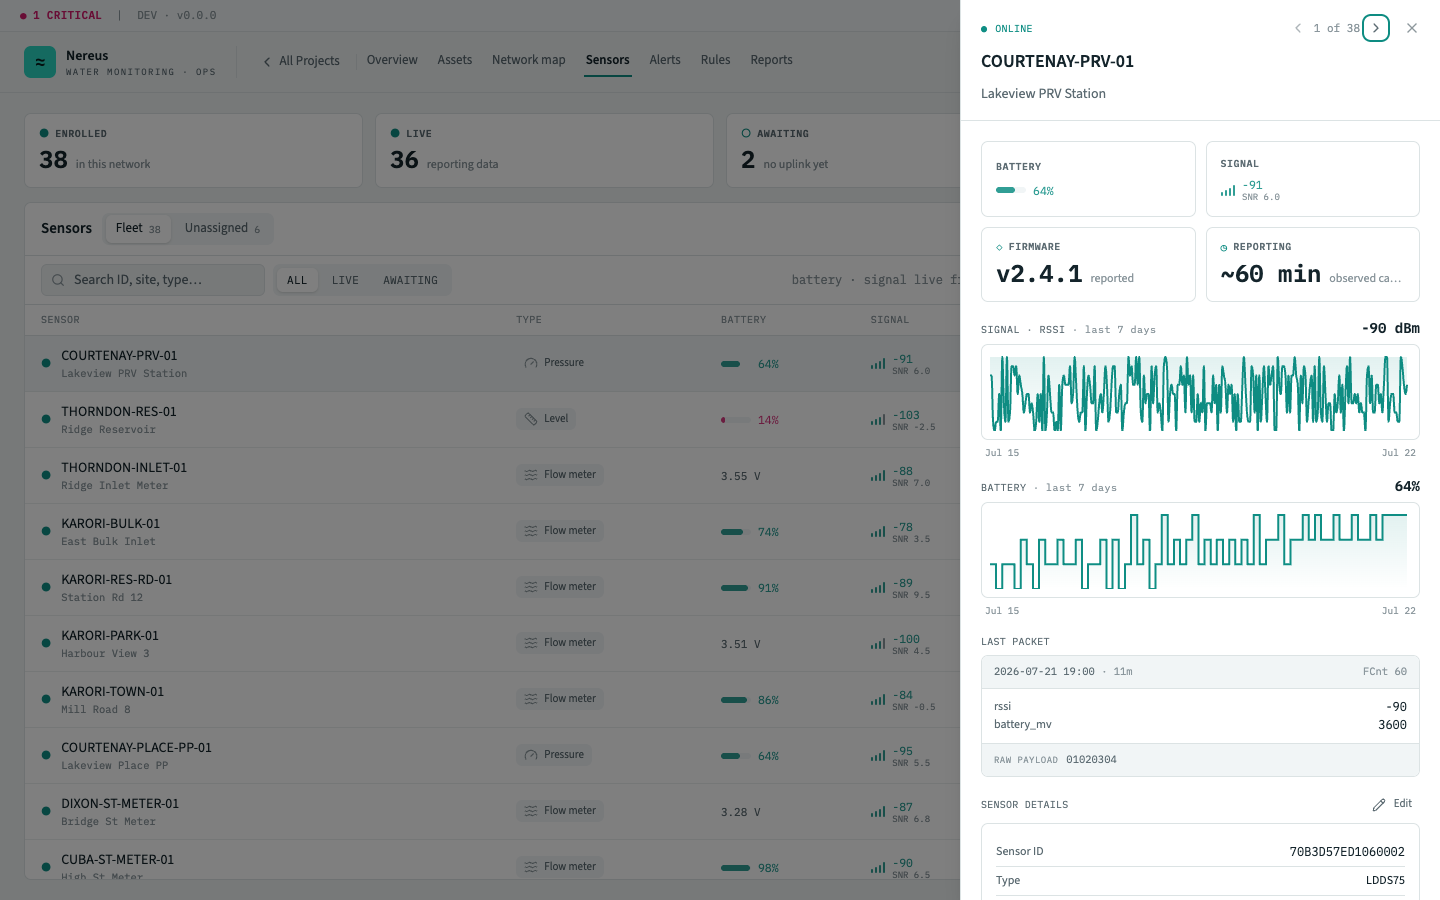
Task: Click the signal bars icon in the Signal card
Action: point(1227,190)
